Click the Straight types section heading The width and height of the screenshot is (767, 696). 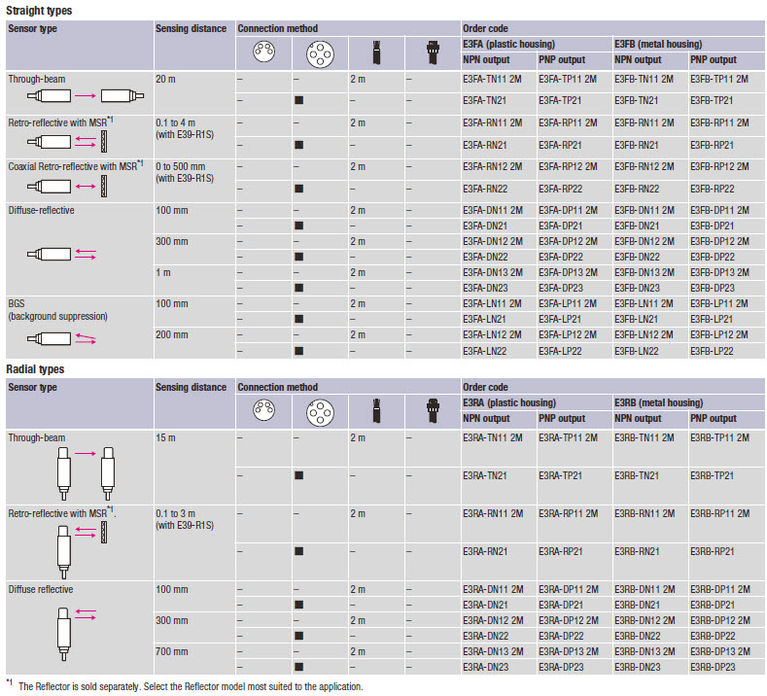[x=39, y=10]
